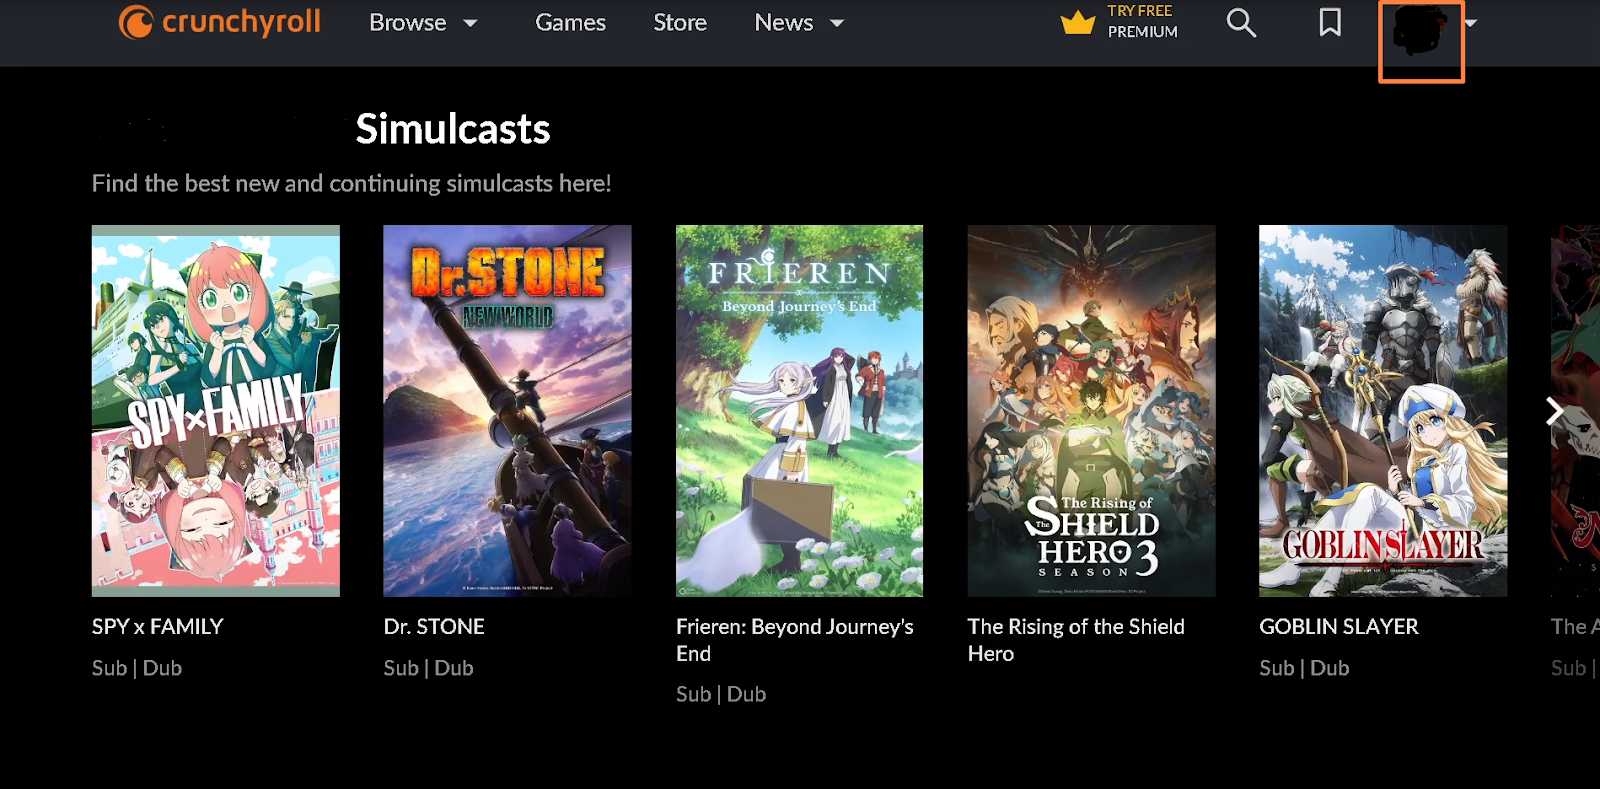Advance the carousel with the right arrow
Screen dimensions: 1600x789
(1554, 411)
